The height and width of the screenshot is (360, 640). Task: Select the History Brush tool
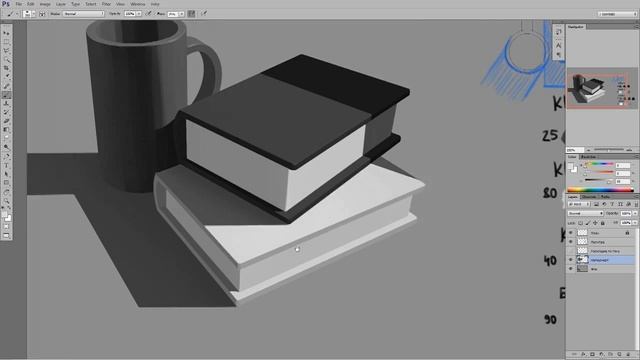6,112
